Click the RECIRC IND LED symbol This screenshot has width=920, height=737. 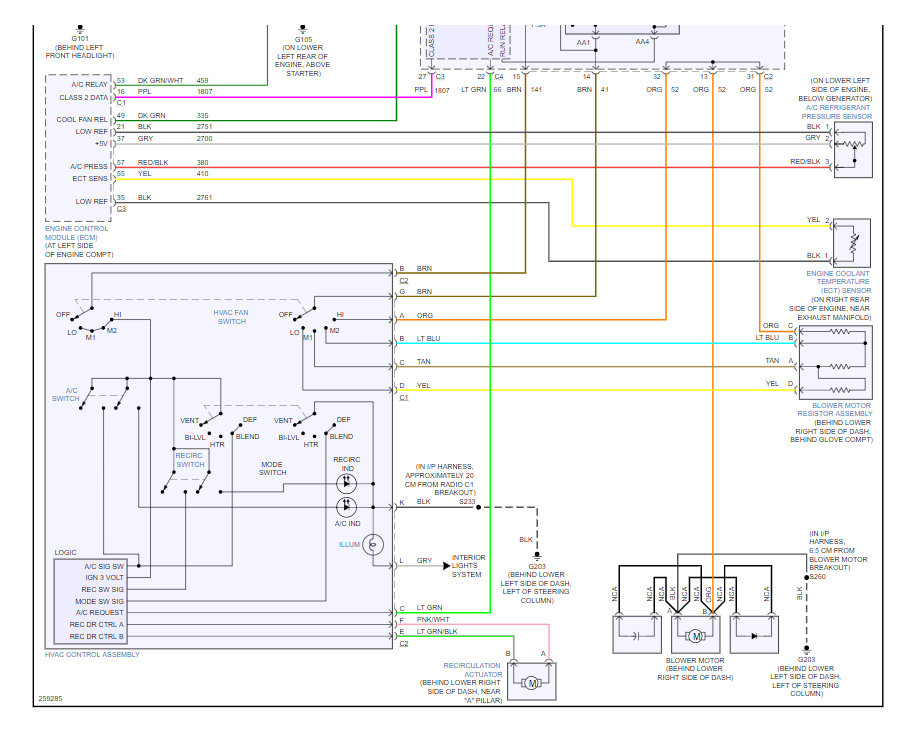(346, 484)
